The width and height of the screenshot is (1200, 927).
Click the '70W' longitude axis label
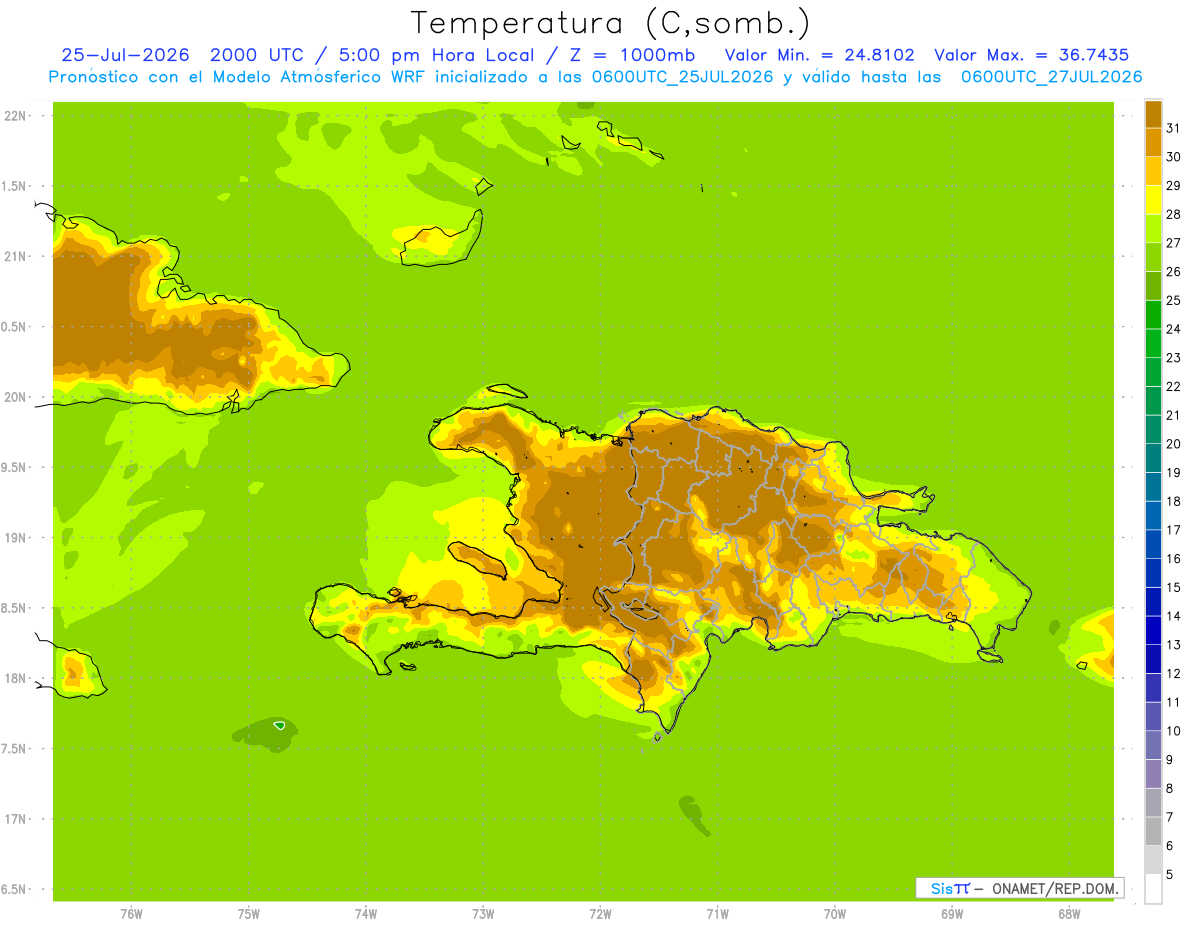click(835, 914)
